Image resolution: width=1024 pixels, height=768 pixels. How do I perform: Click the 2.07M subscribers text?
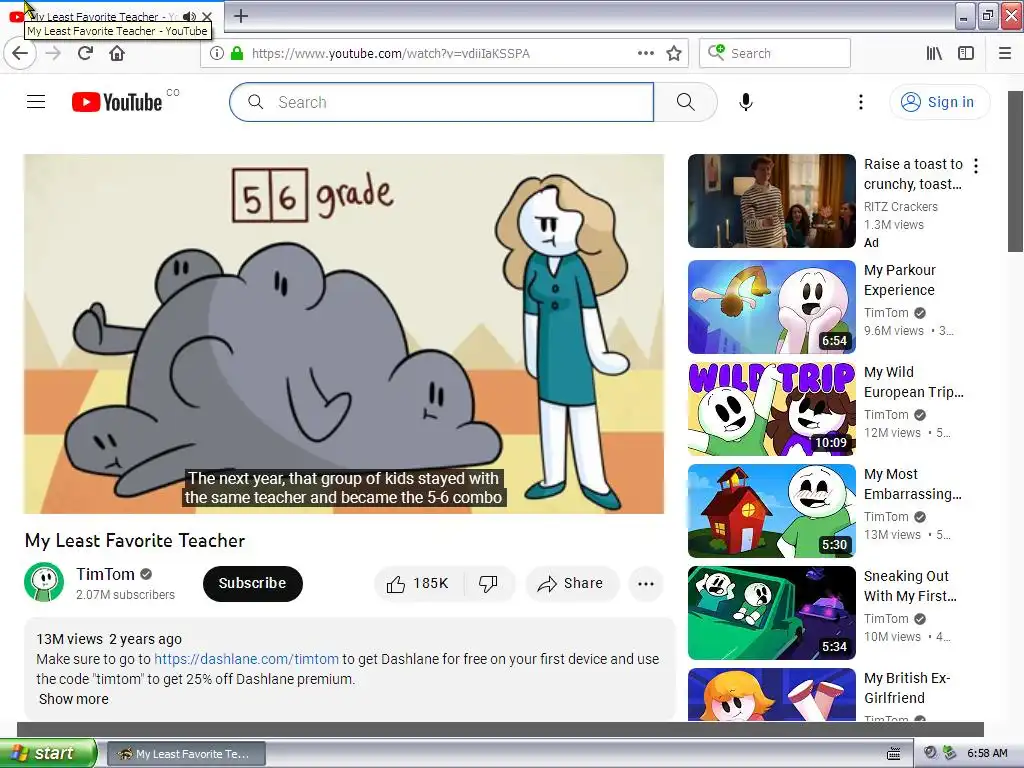click(x=125, y=595)
